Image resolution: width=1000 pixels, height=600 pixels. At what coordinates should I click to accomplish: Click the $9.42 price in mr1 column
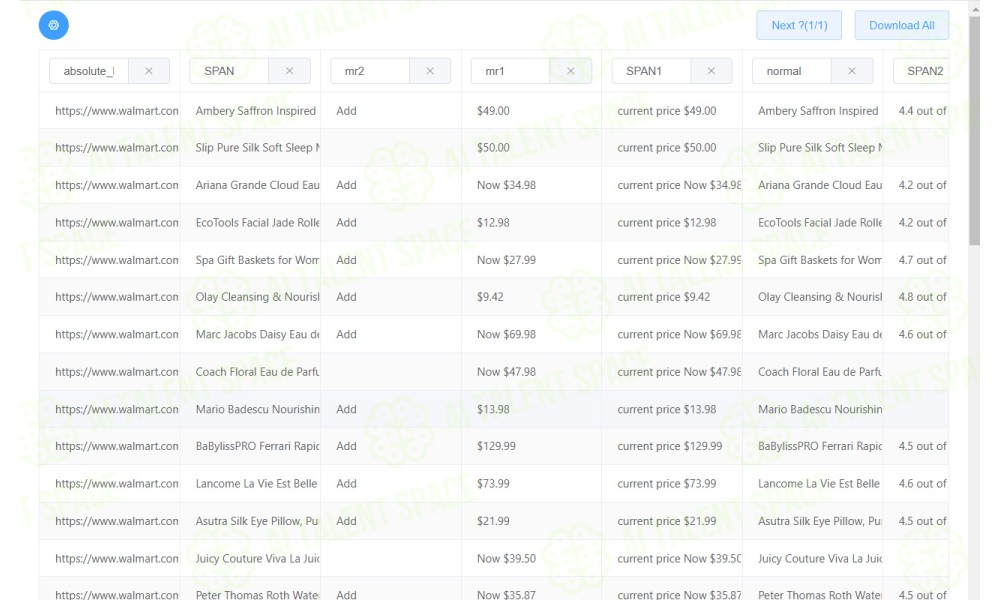490,297
